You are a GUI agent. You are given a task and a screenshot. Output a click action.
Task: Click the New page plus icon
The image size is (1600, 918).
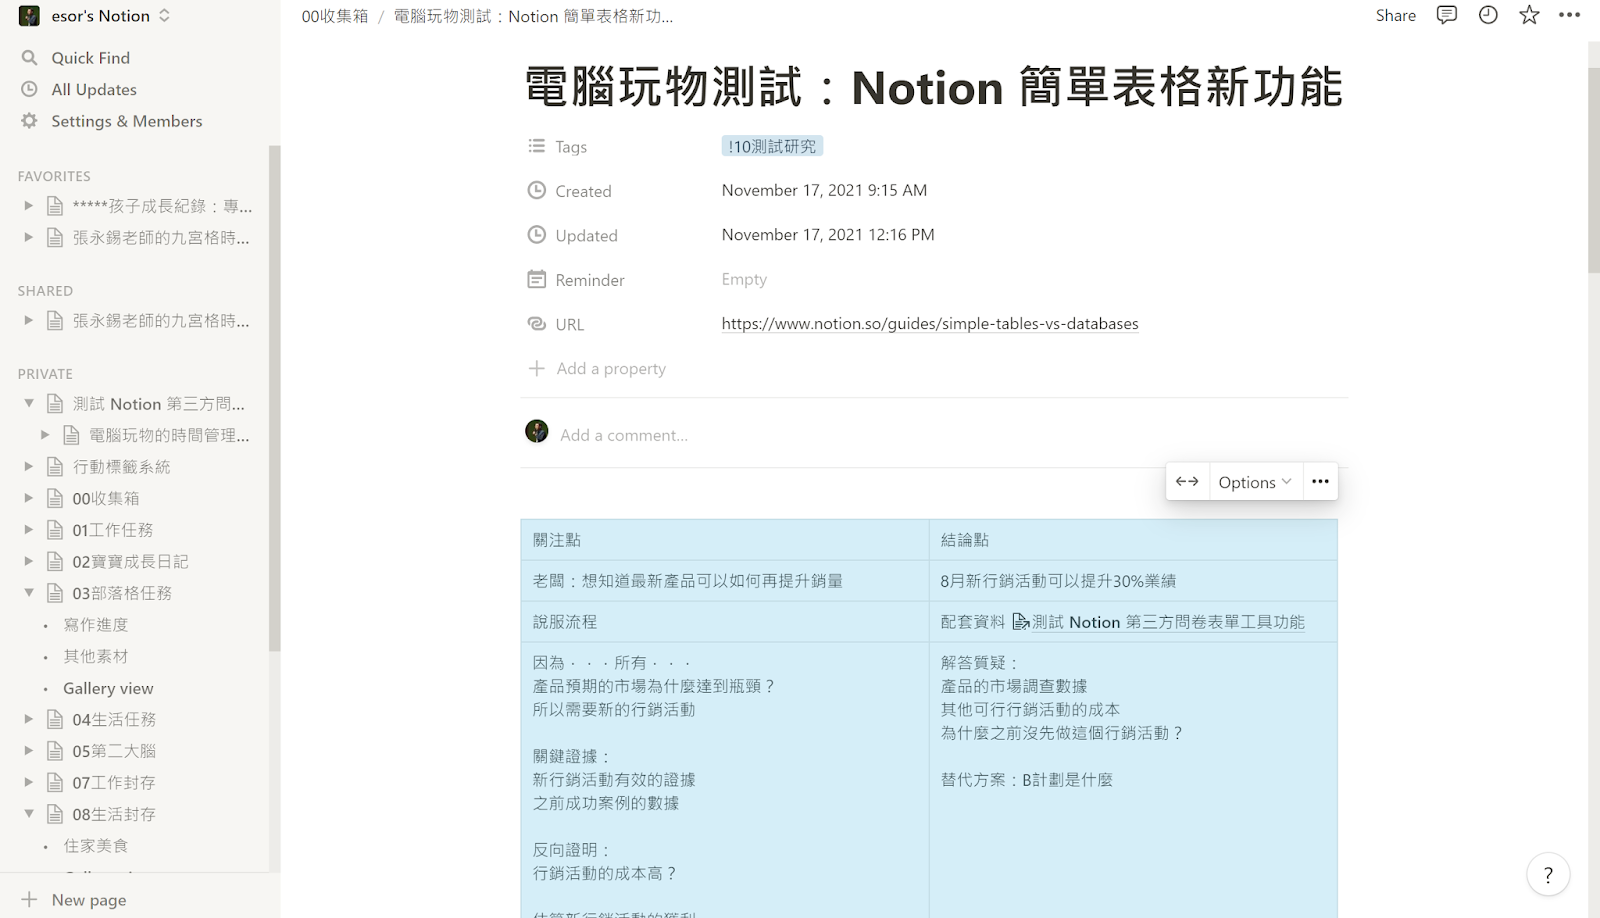(30, 899)
